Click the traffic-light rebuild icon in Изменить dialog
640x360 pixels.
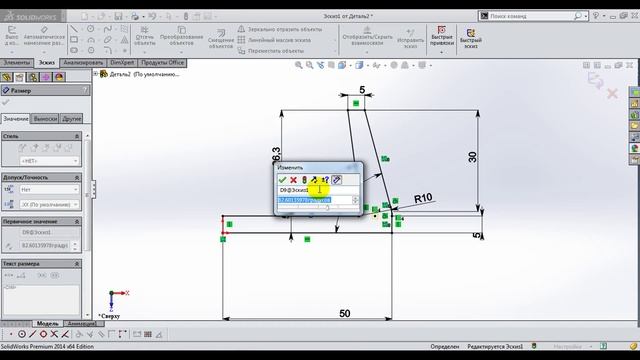304,180
